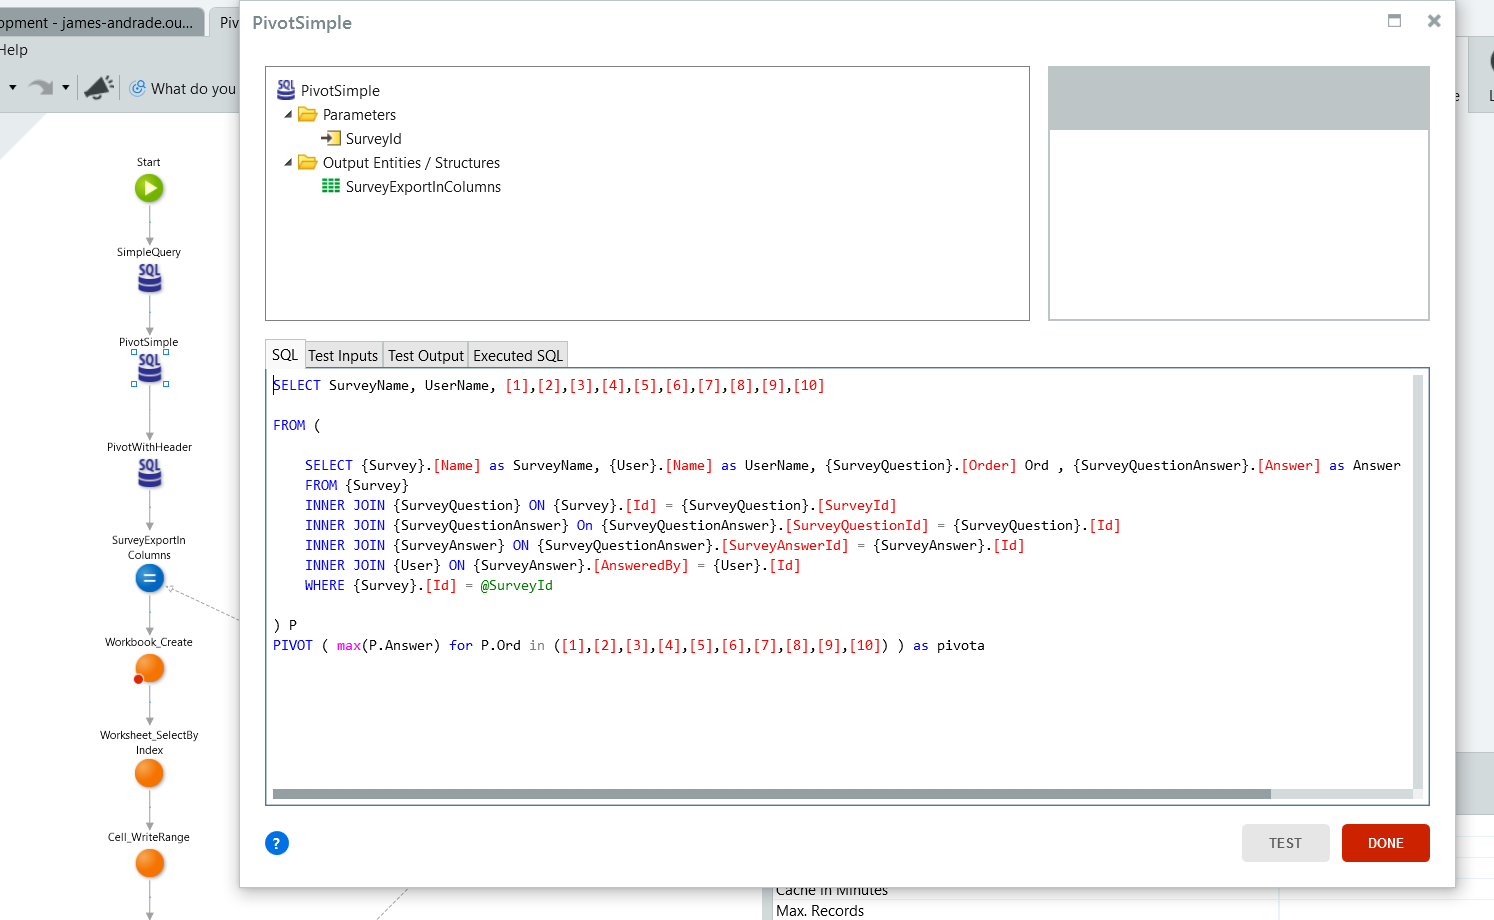Open the Executed SQL tab
Screen dimensions: 1494x920
point(518,356)
